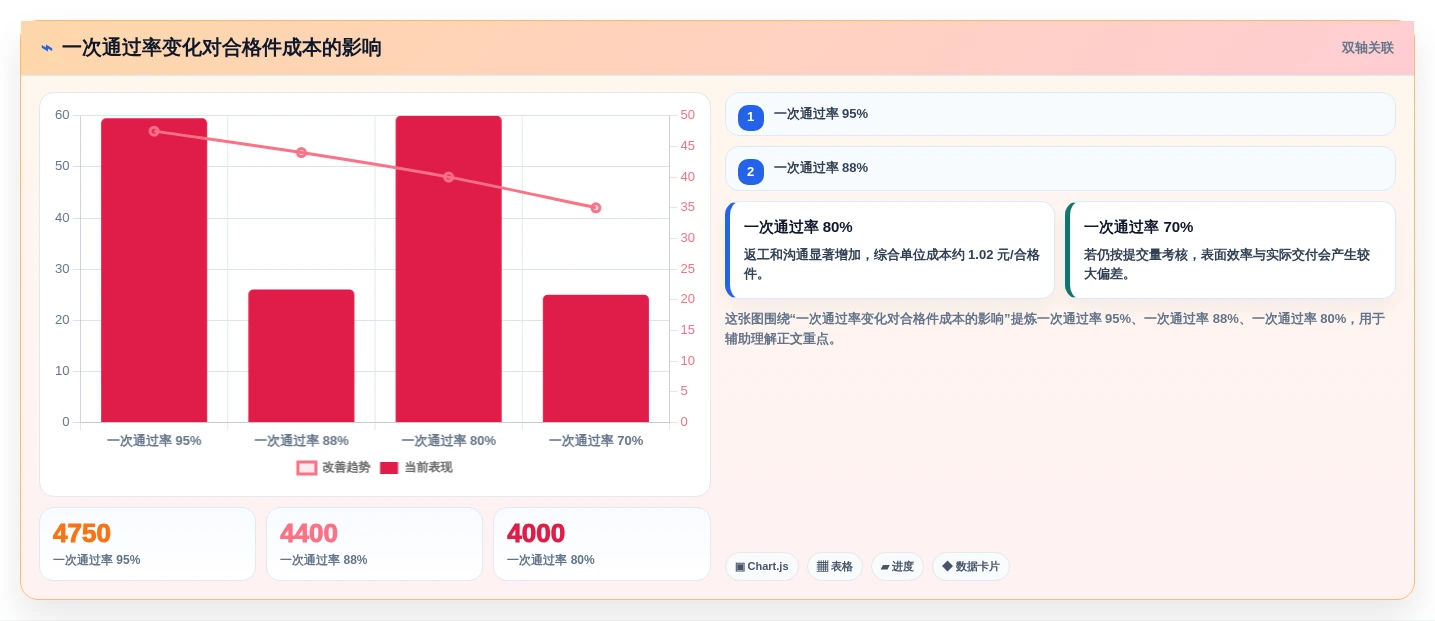
Task: Select the numbered badge 1 item
Action: coord(750,117)
